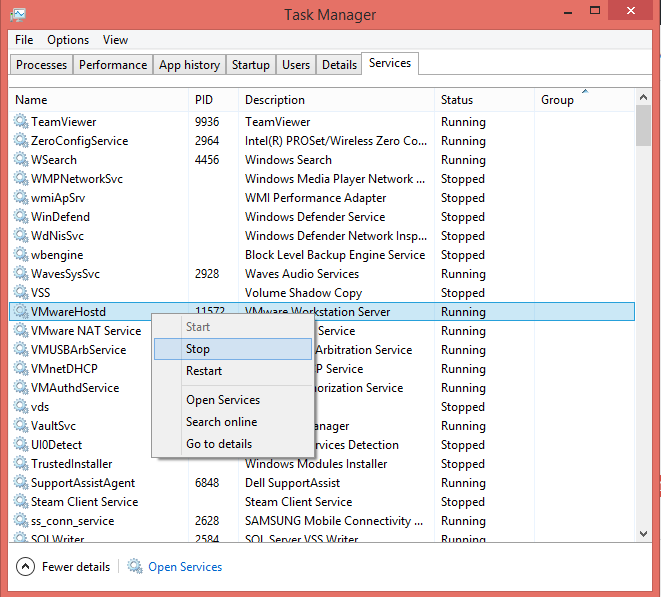This screenshot has height=597, width=661.
Task: Click the TrustedInstaller gear icon
Action: click(x=20, y=463)
